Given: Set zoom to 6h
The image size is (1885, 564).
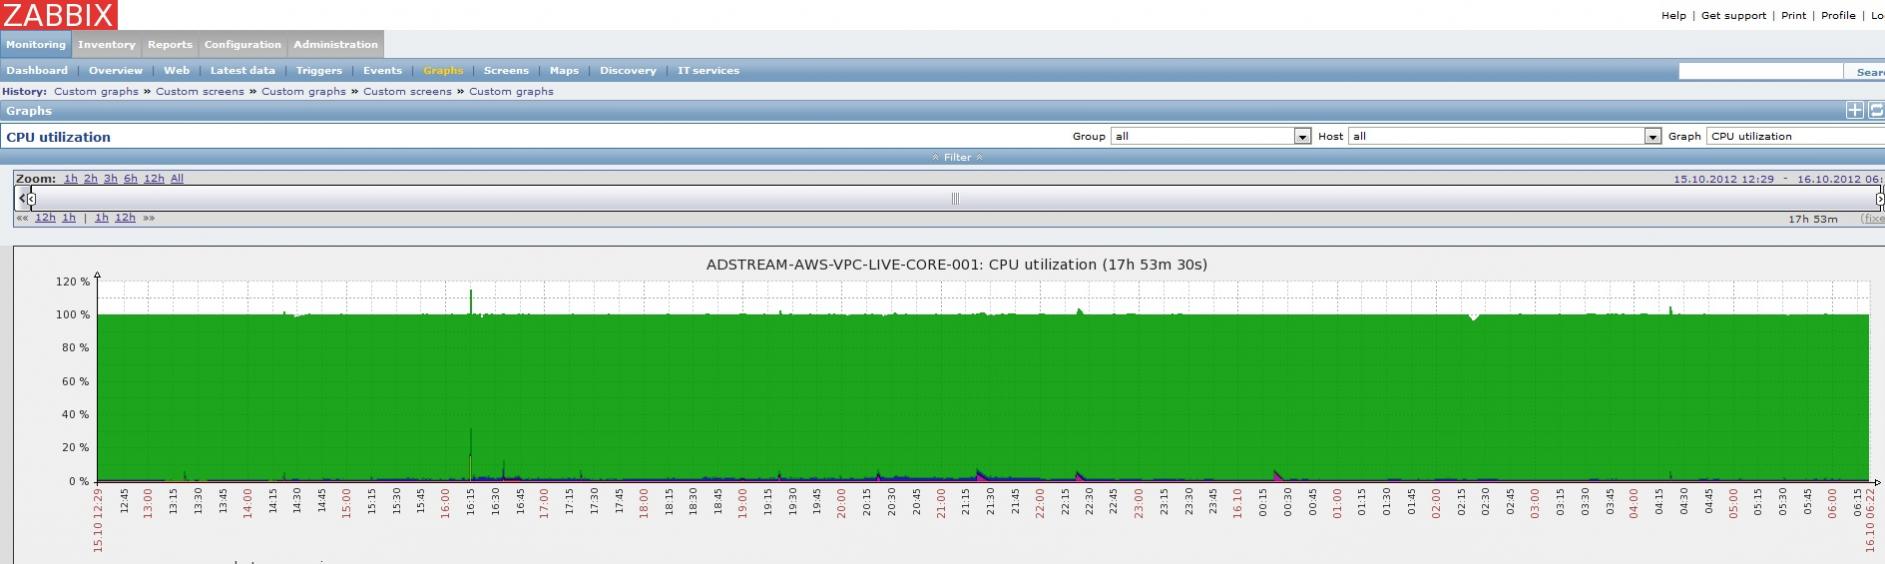Looking at the screenshot, I should (131, 179).
